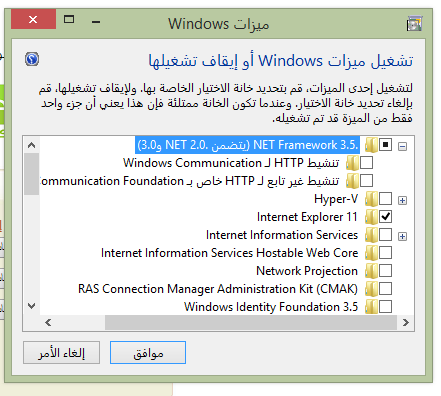Tick the Network Projection checkbox
The image size is (441, 396).
pos(385,271)
